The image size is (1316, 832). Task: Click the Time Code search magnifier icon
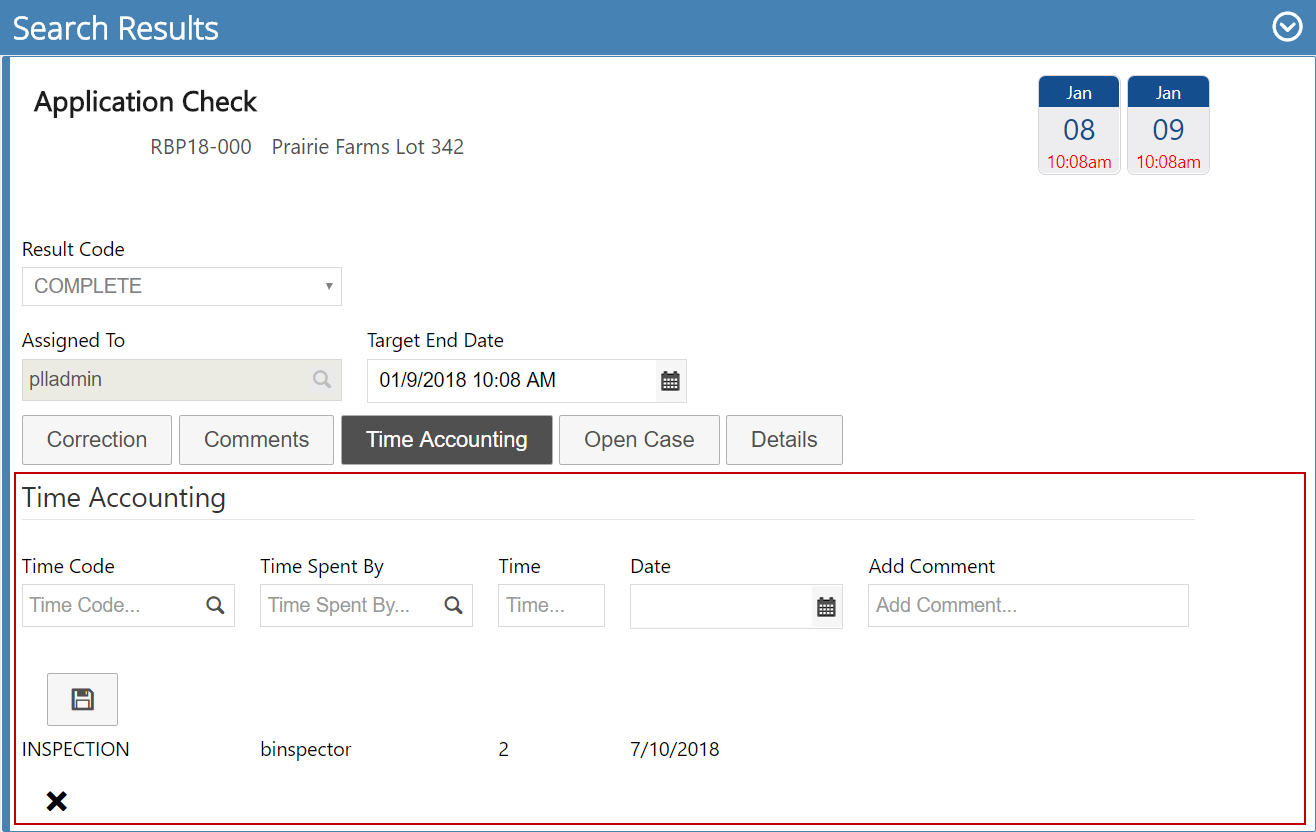pyautogui.click(x=215, y=606)
